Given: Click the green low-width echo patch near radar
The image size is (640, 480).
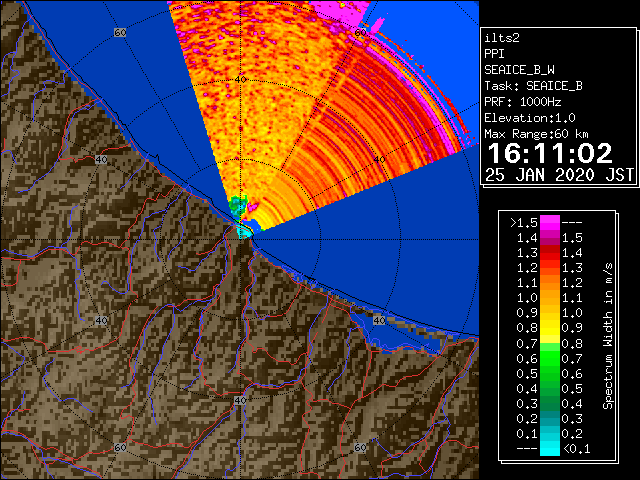Looking at the screenshot, I should click(x=238, y=205).
